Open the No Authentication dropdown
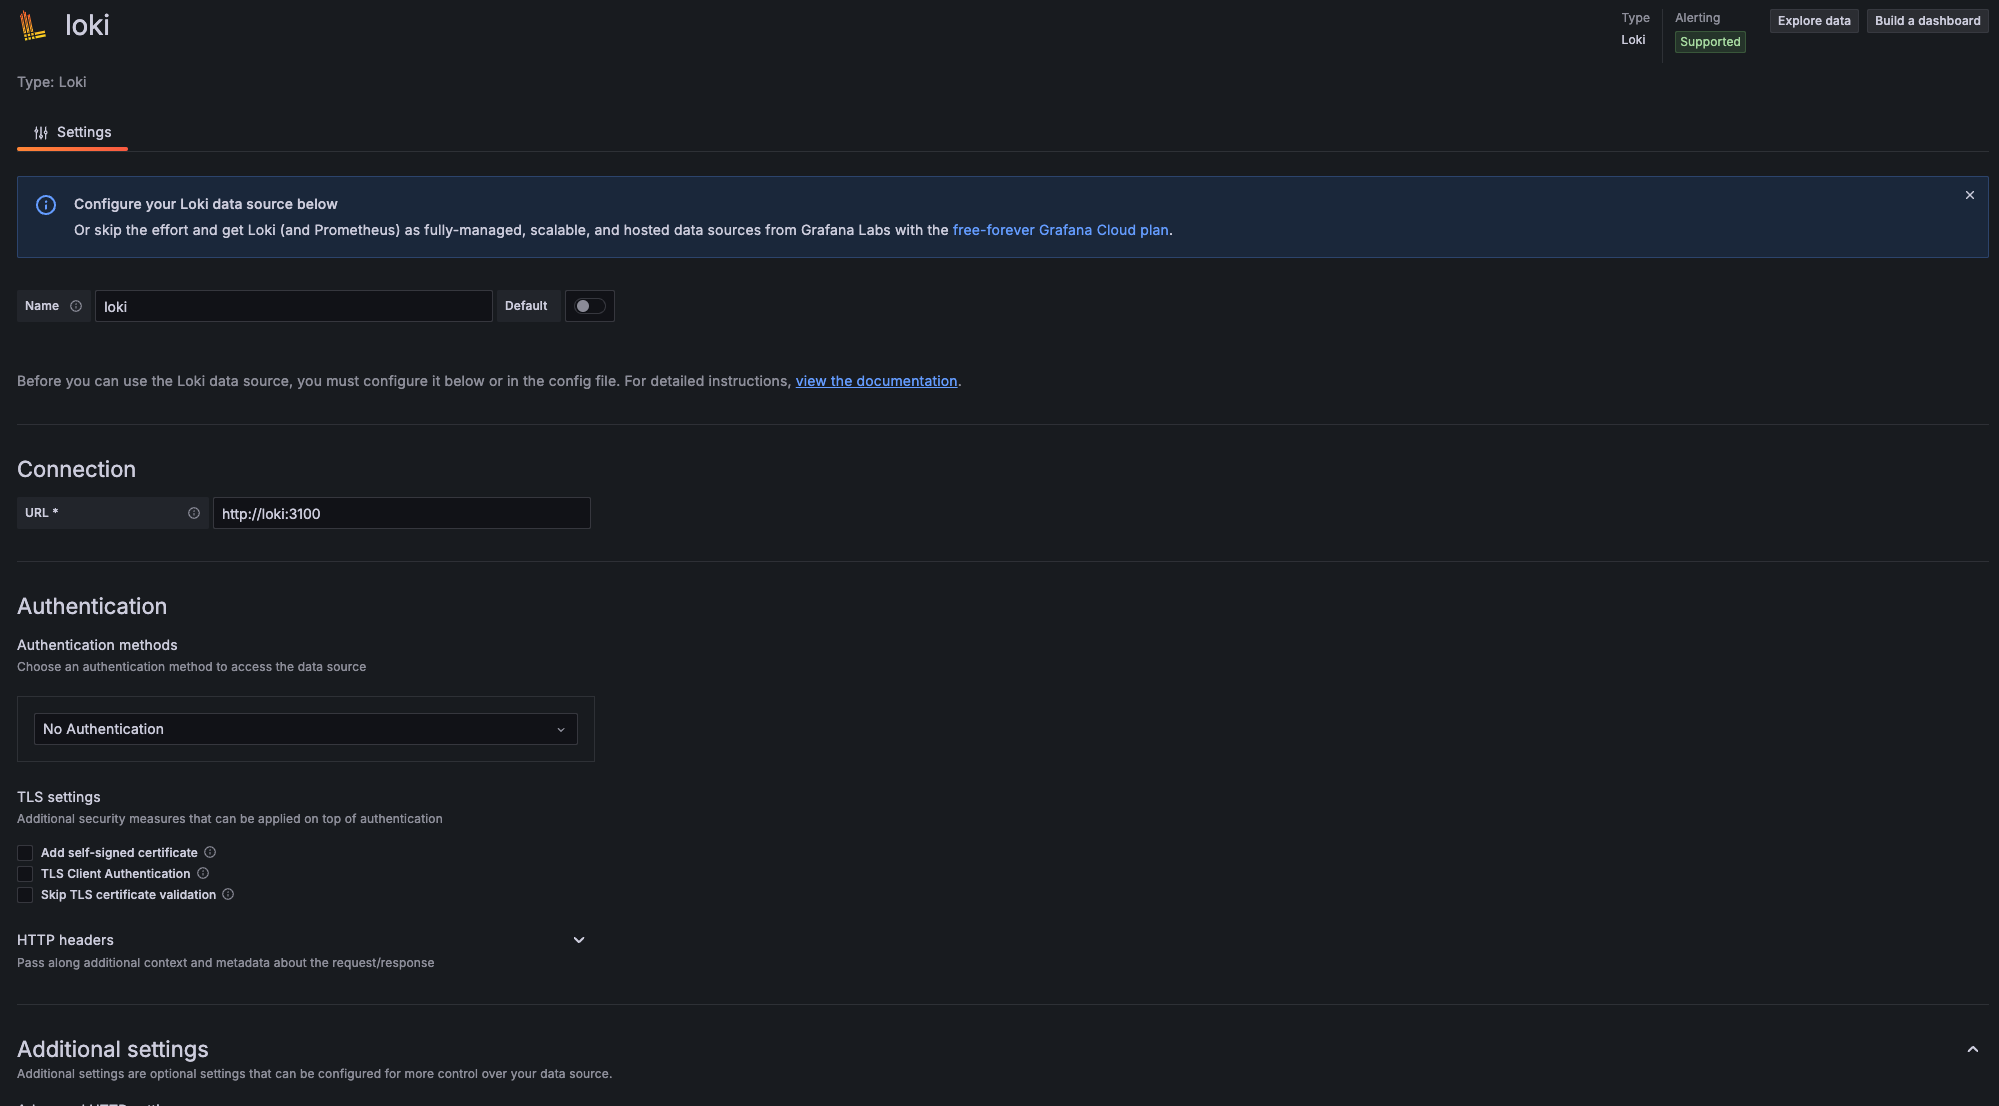This screenshot has height=1106, width=1999. pos(305,729)
